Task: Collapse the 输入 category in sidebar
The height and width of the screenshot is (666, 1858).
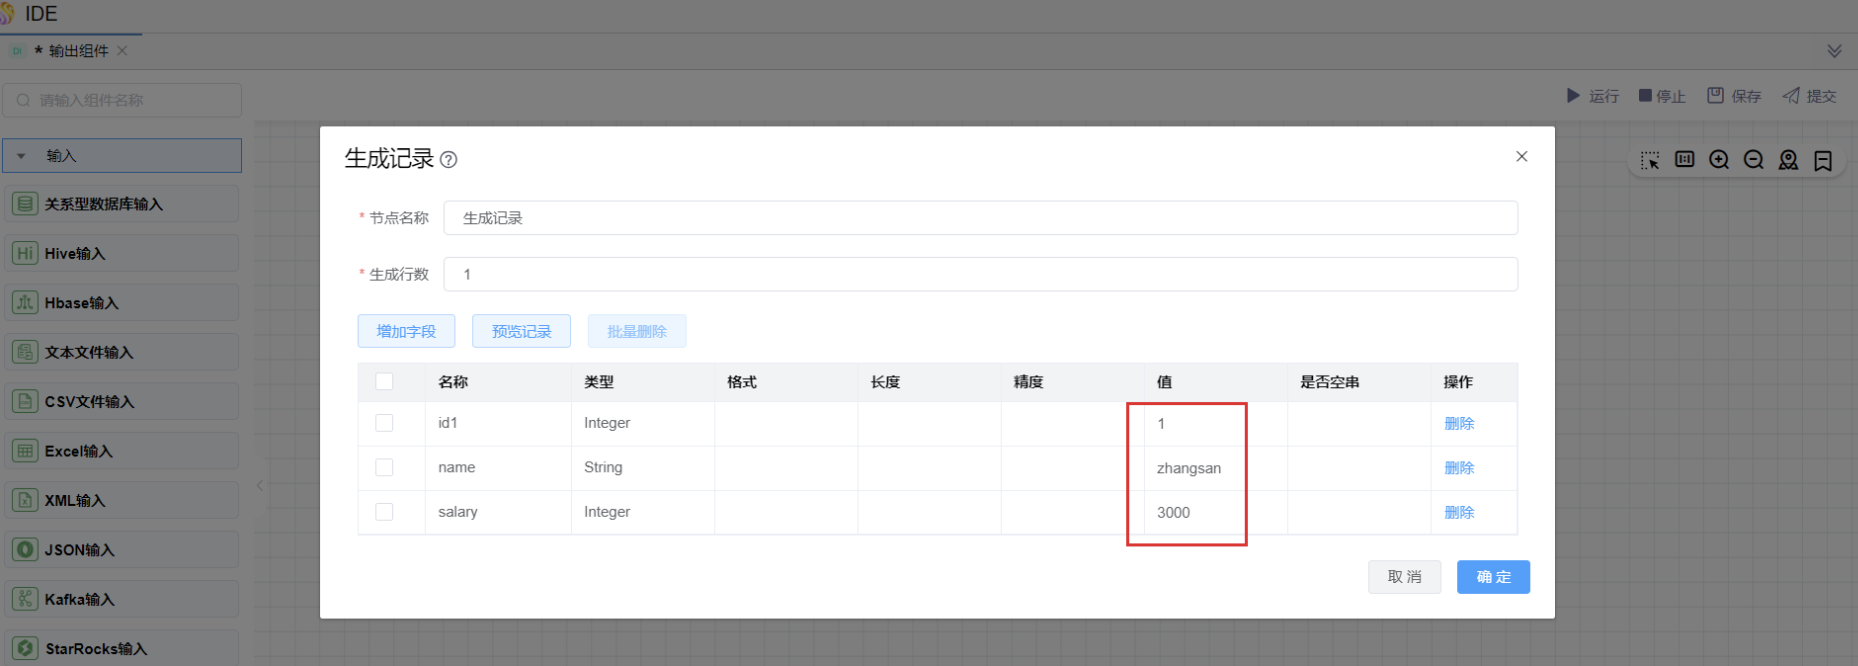Action: point(22,156)
